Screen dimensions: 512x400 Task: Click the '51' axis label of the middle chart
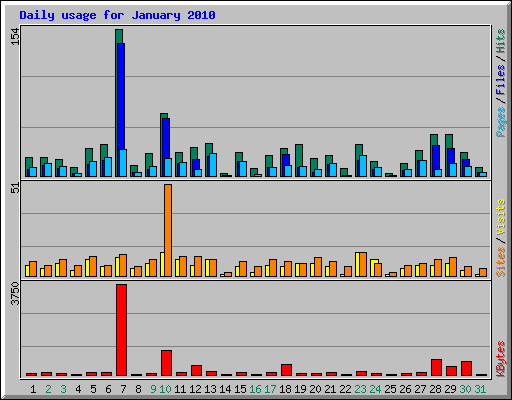tap(15, 188)
